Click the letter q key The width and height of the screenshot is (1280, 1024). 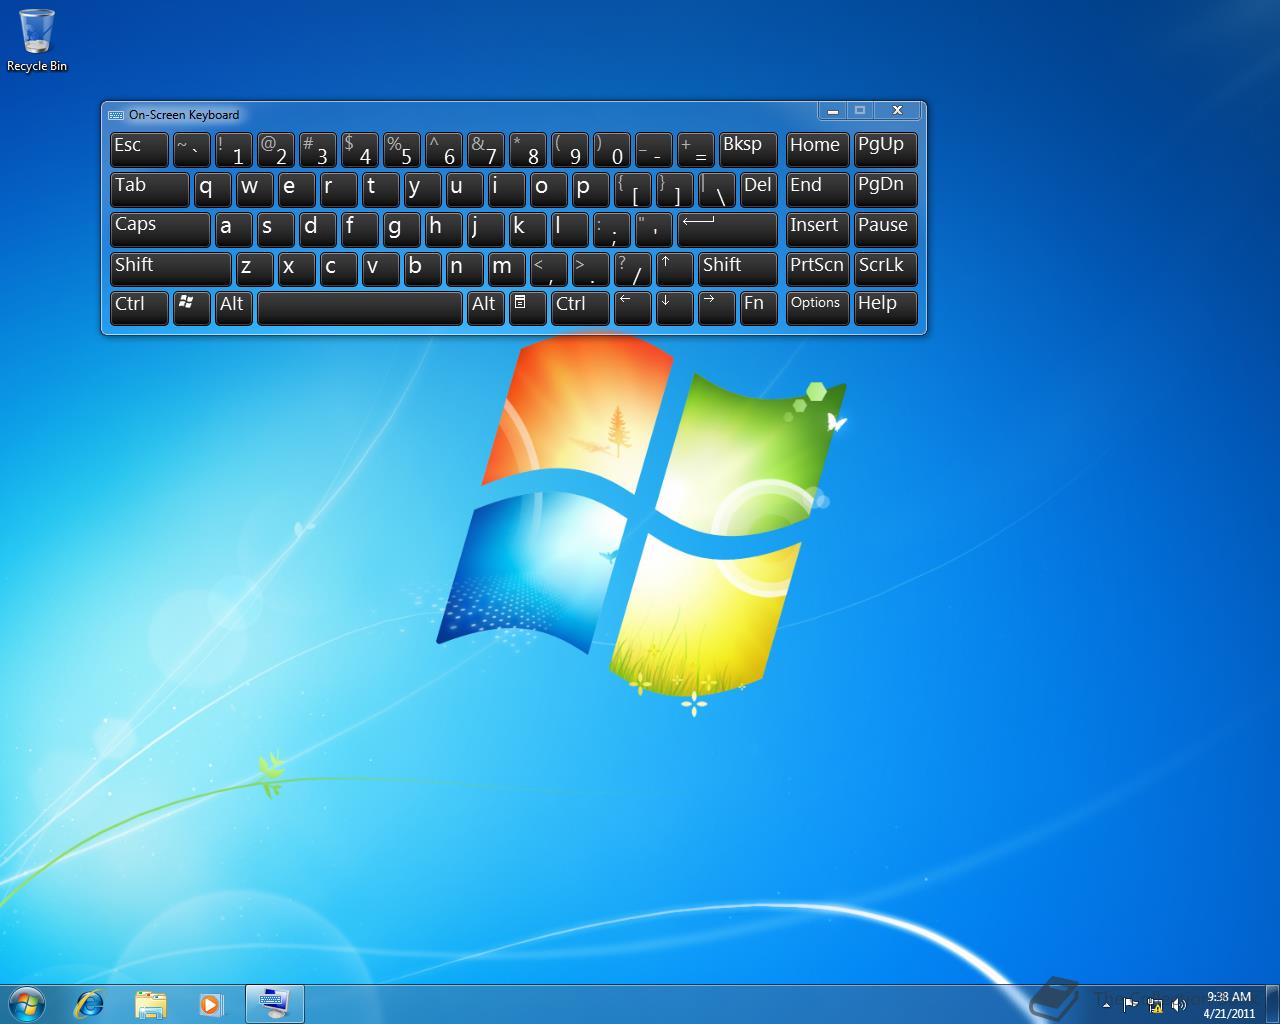click(212, 189)
